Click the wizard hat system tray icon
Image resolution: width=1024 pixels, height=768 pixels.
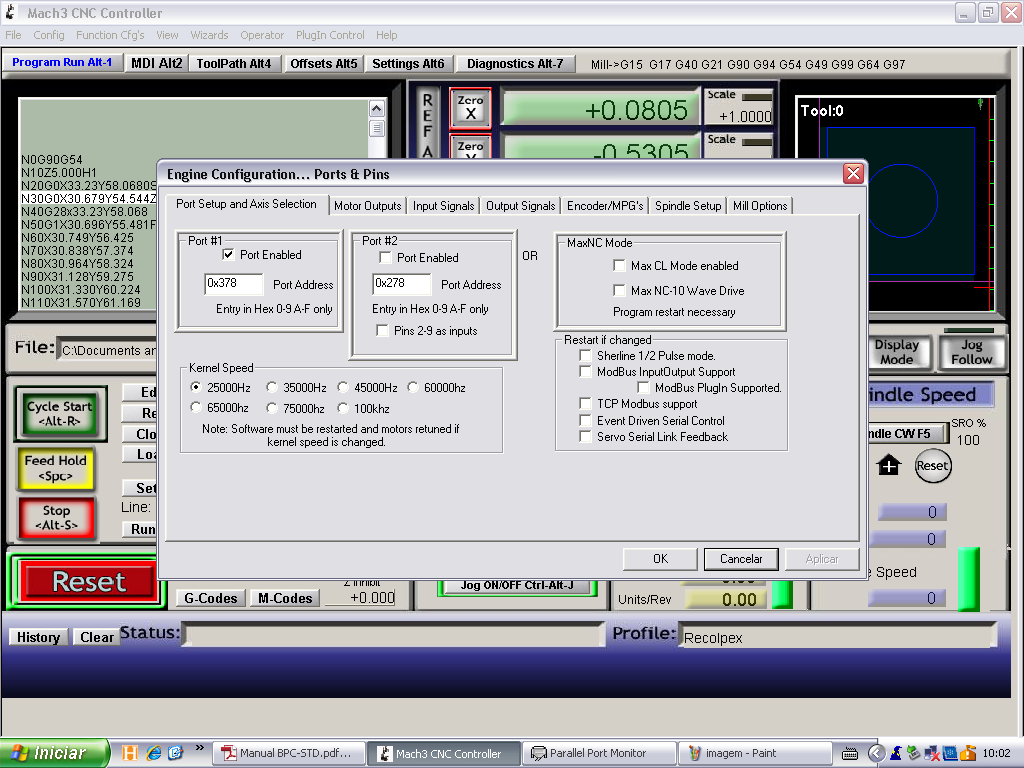896,753
